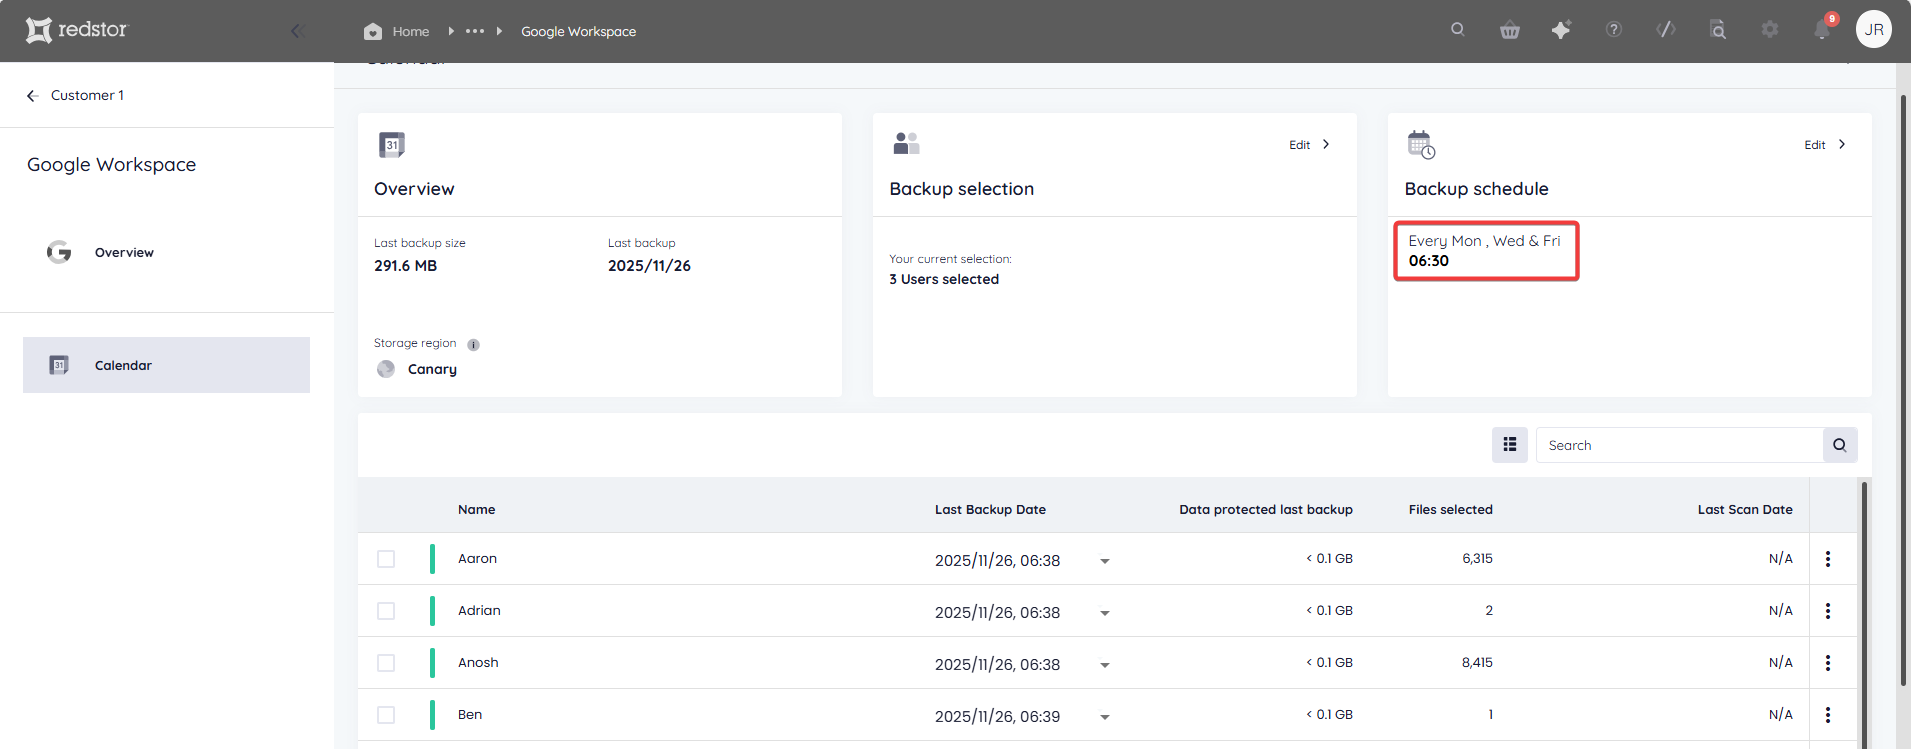Open the notifications bell with 9 alerts

(x=1823, y=29)
